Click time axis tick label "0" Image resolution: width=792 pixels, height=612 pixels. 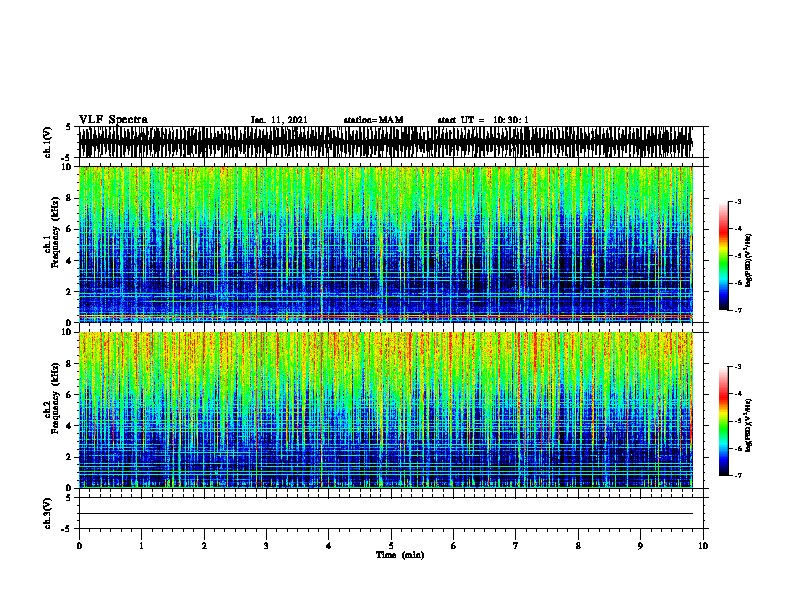pos(79,546)
